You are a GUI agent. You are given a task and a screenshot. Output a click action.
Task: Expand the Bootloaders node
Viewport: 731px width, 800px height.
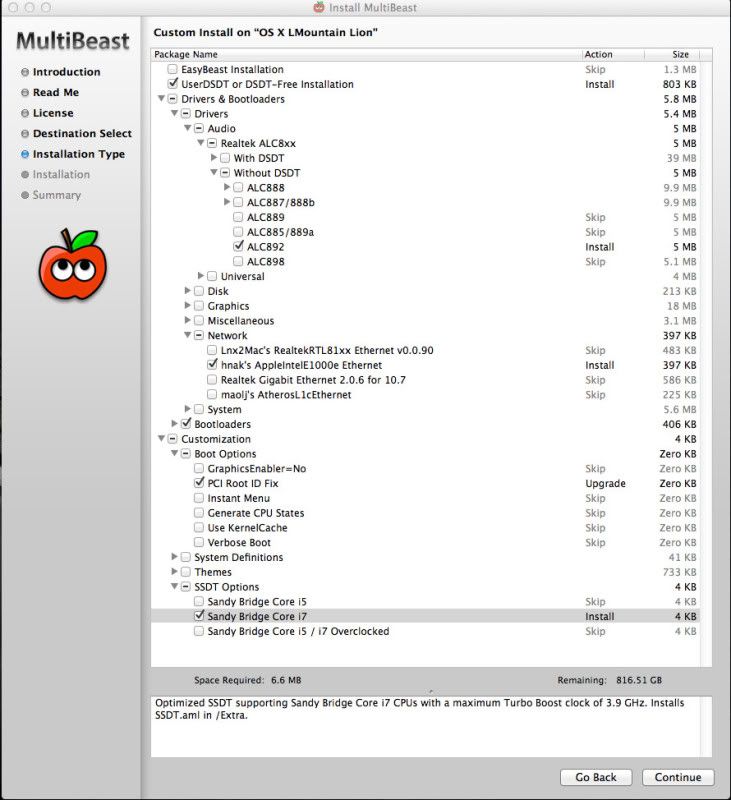click(x=174, y=423)
